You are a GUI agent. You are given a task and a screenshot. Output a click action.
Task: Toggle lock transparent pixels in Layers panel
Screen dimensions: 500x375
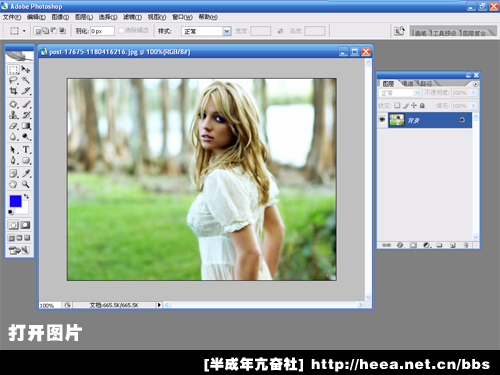coord(397,106)
